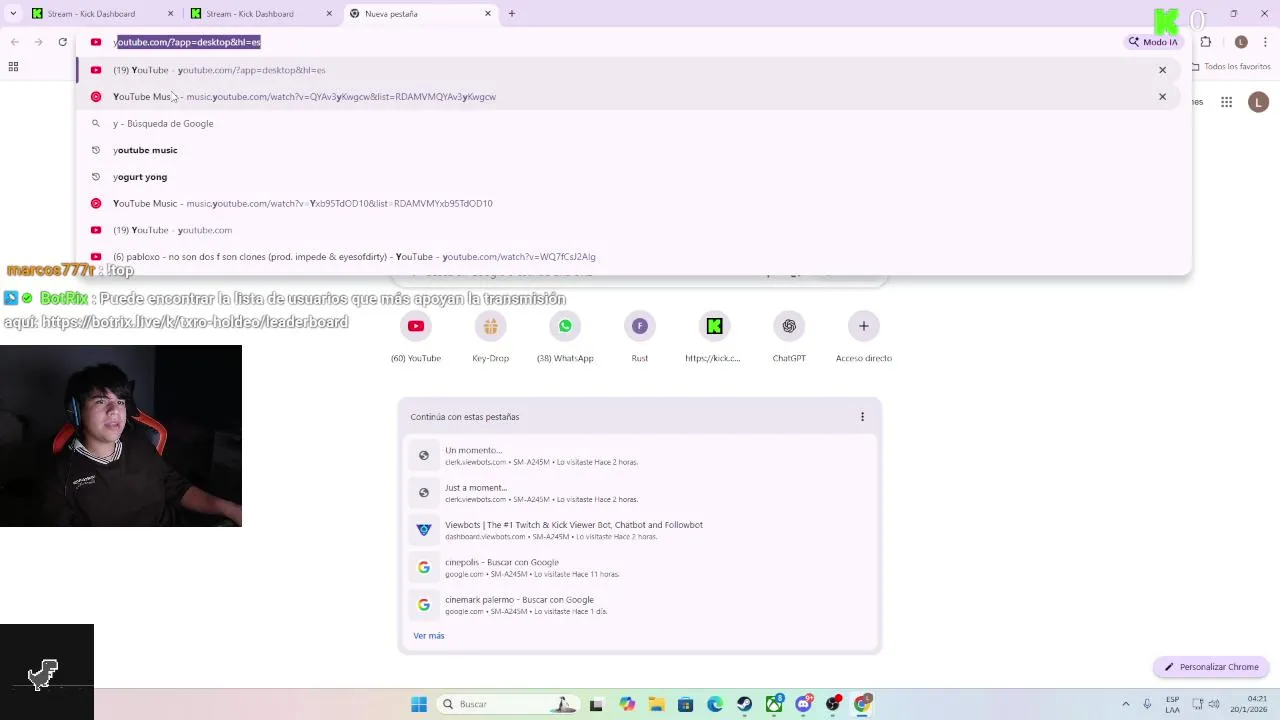Image resolution: width=1280 pixels, height=720 pixels.
Task: Open the Key-Drop shortcut tile
Action: click(490, 338)
